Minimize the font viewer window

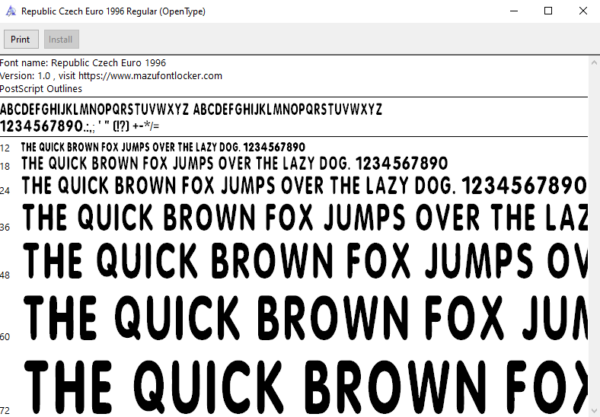pos(514,11)
